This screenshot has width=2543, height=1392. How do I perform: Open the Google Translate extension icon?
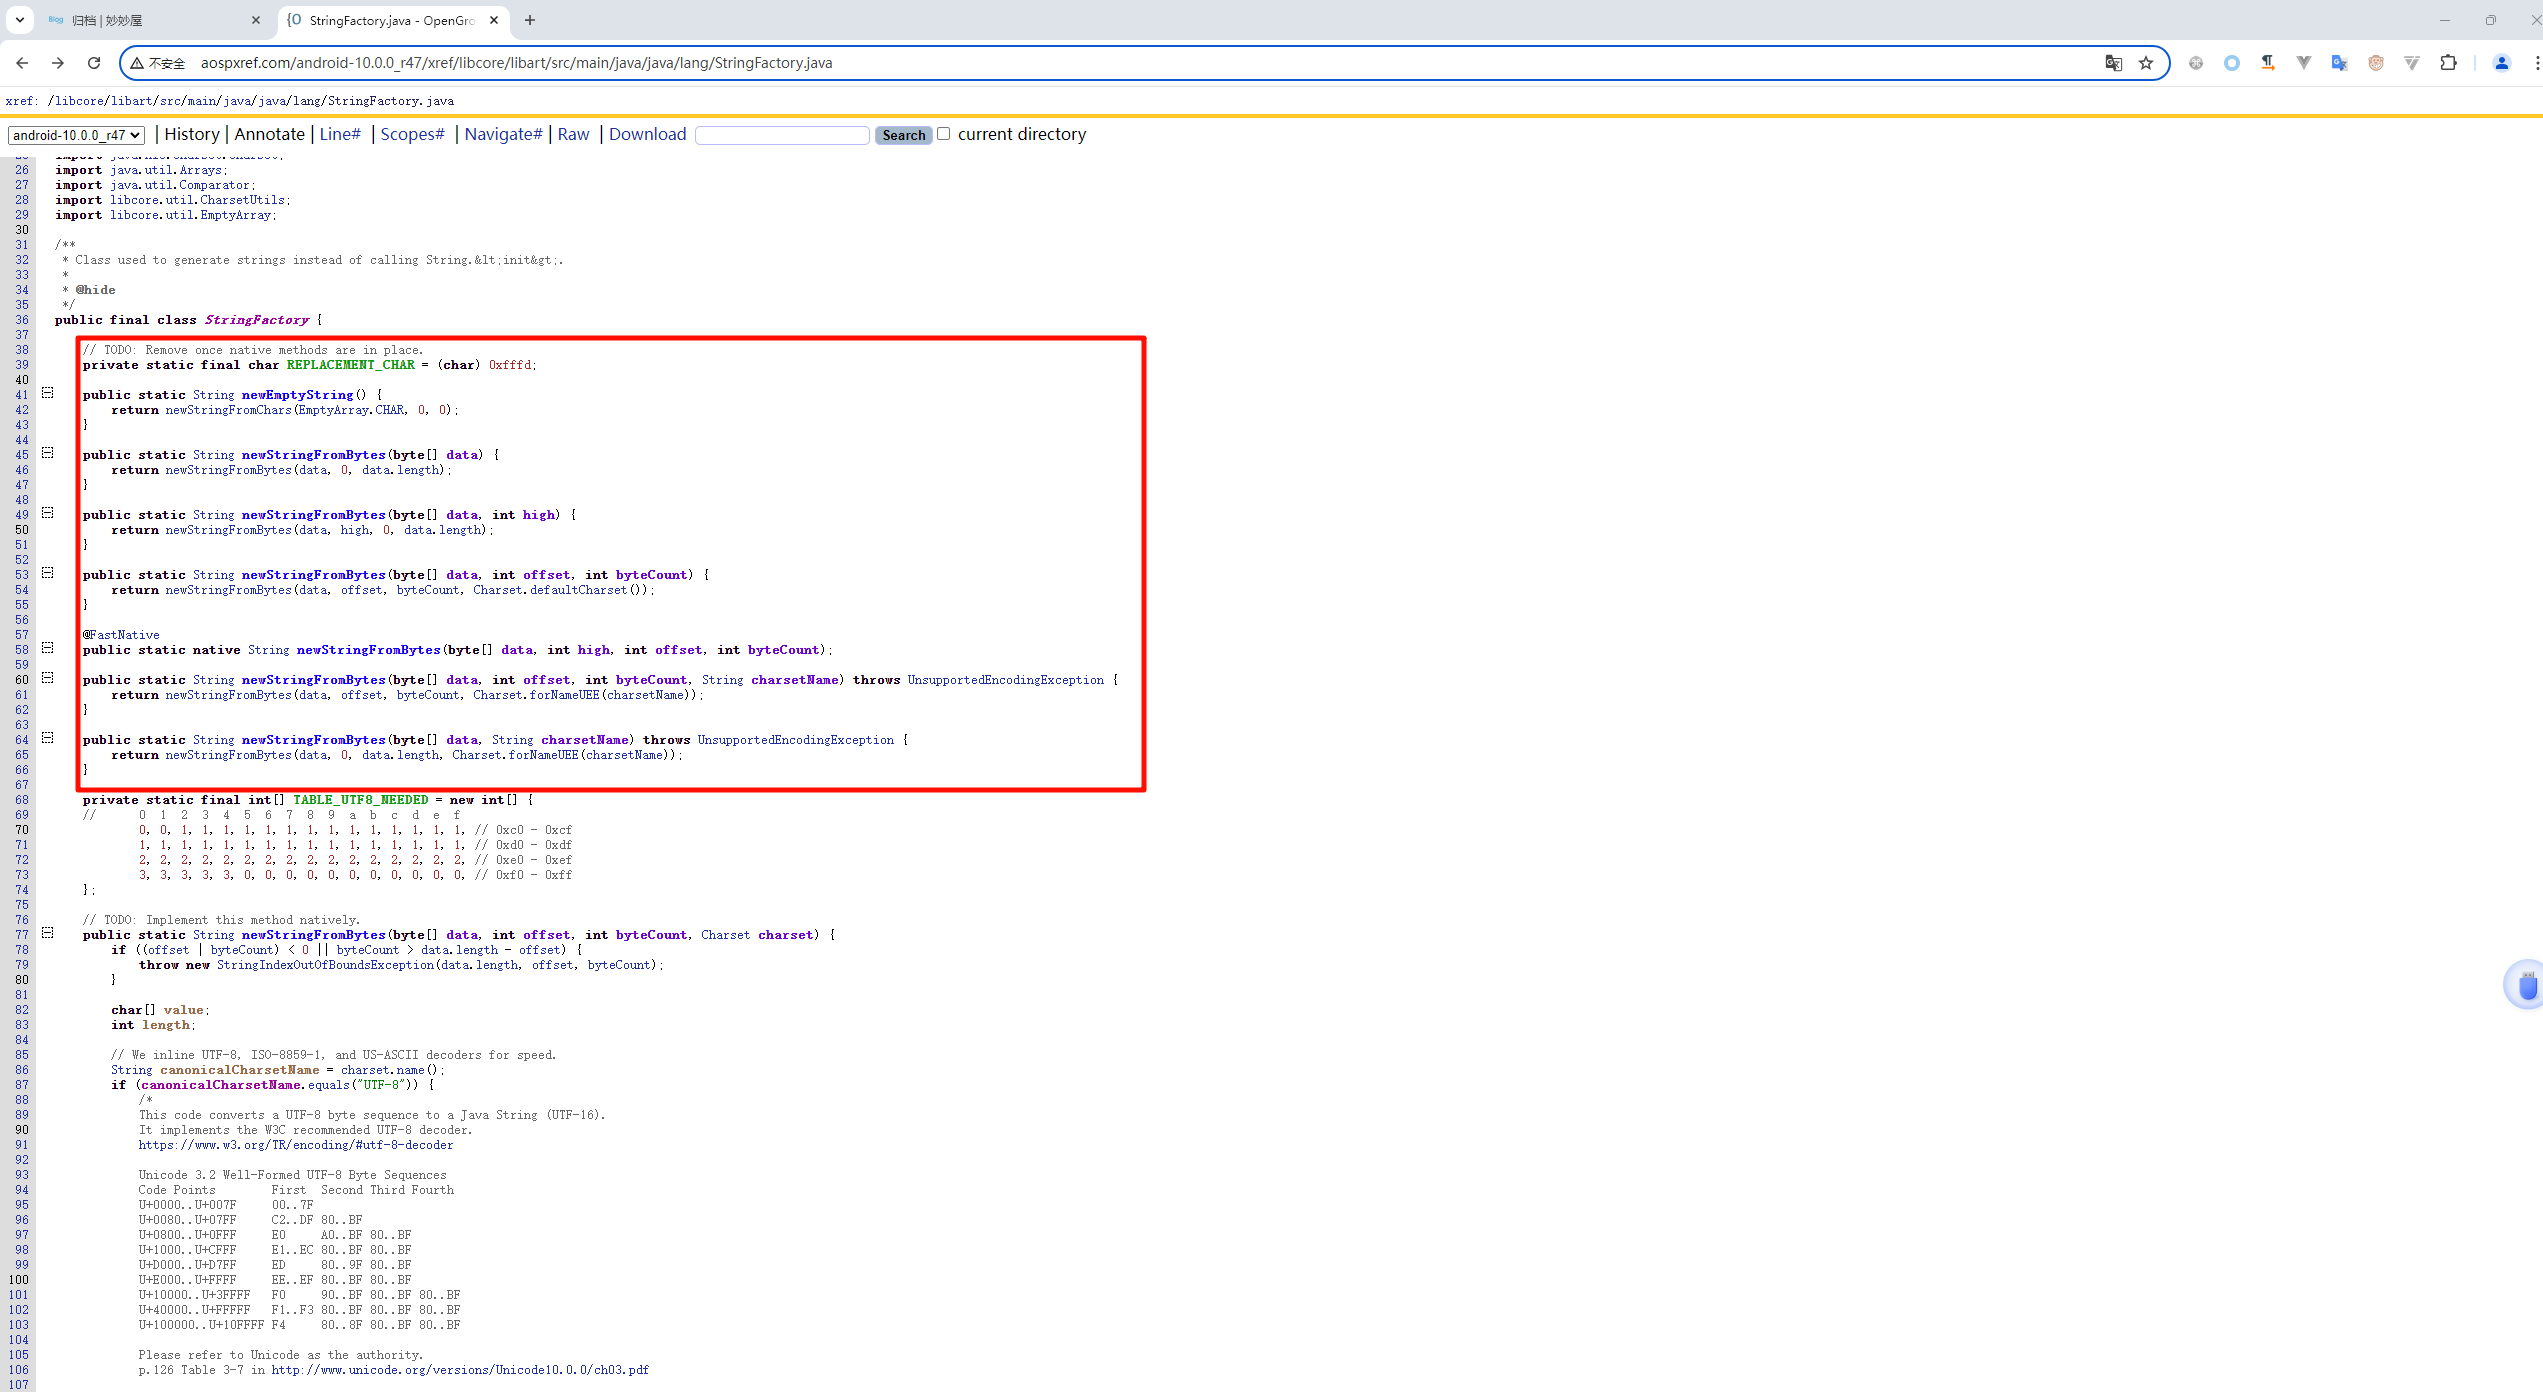(2339, 63)
